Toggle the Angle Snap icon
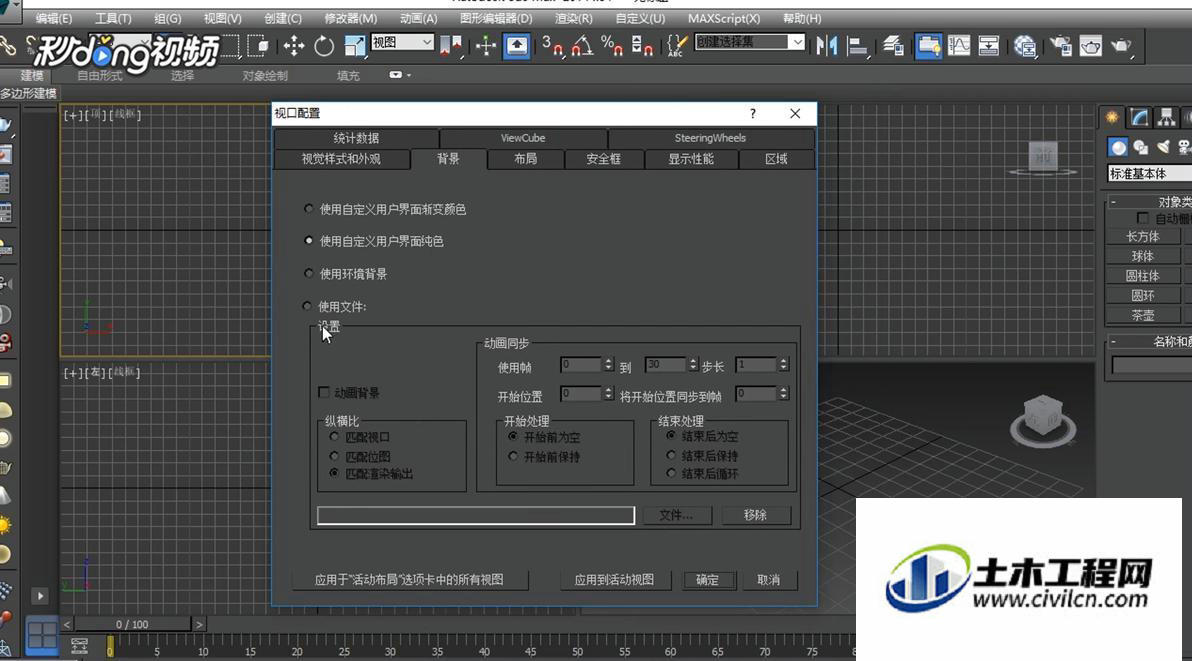 point(582,46)
